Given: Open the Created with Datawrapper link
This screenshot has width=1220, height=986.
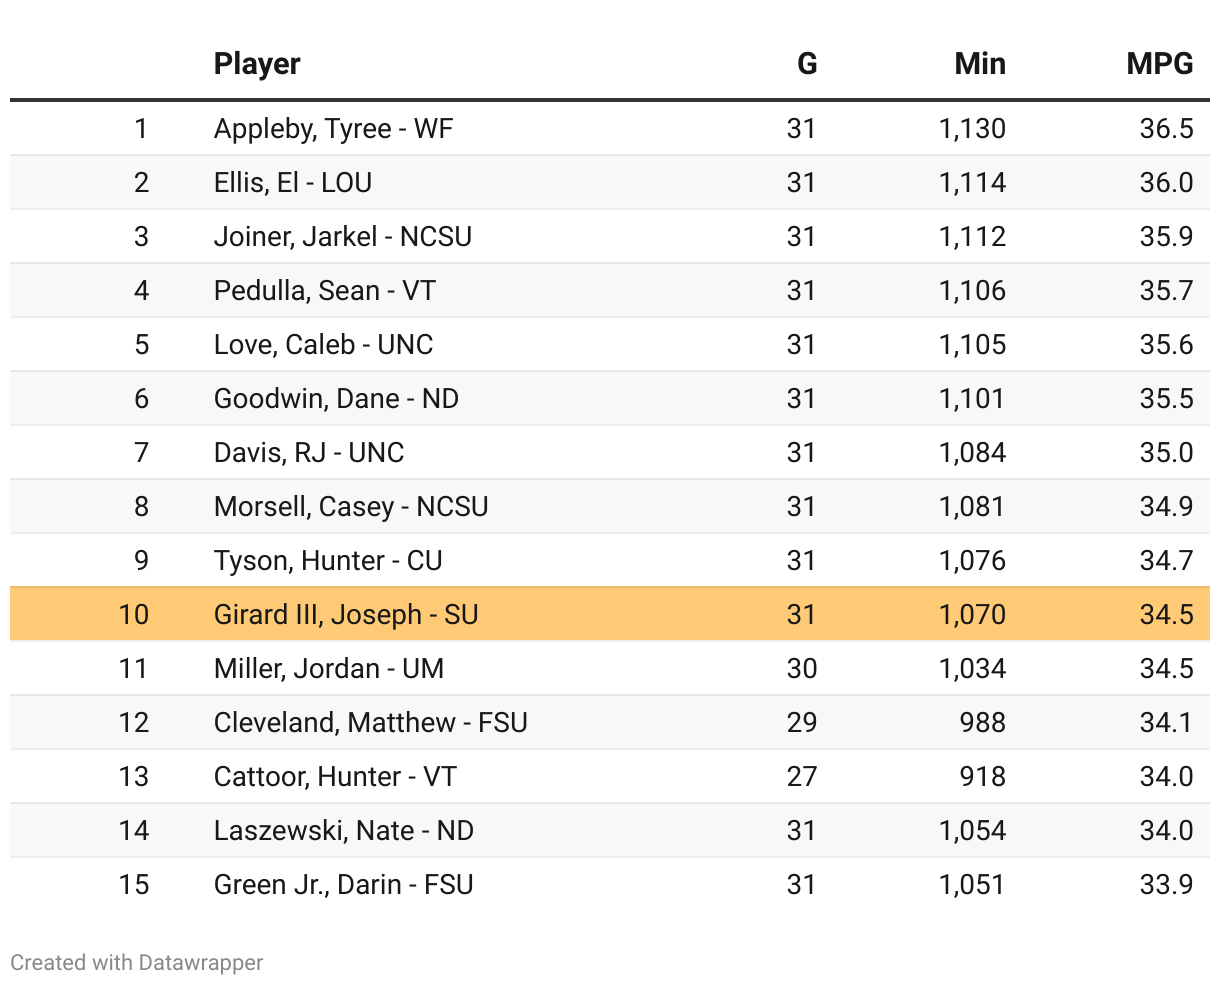Looking at the screenshot, I should tap(137, 963).
